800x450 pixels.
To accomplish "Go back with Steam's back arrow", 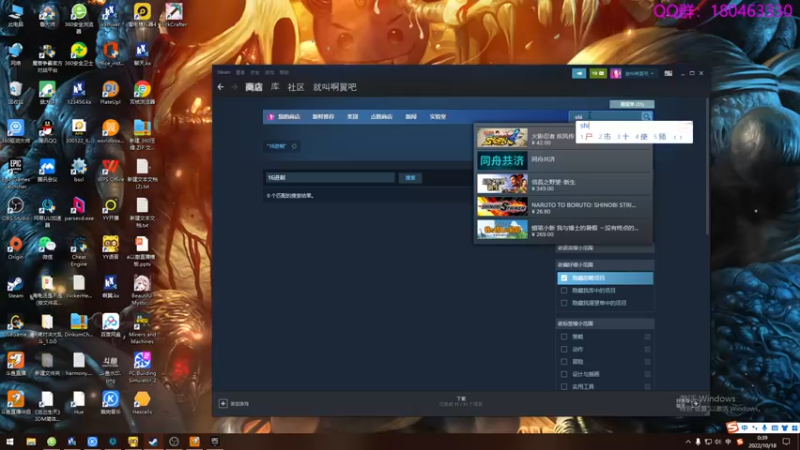I will 220,87.
